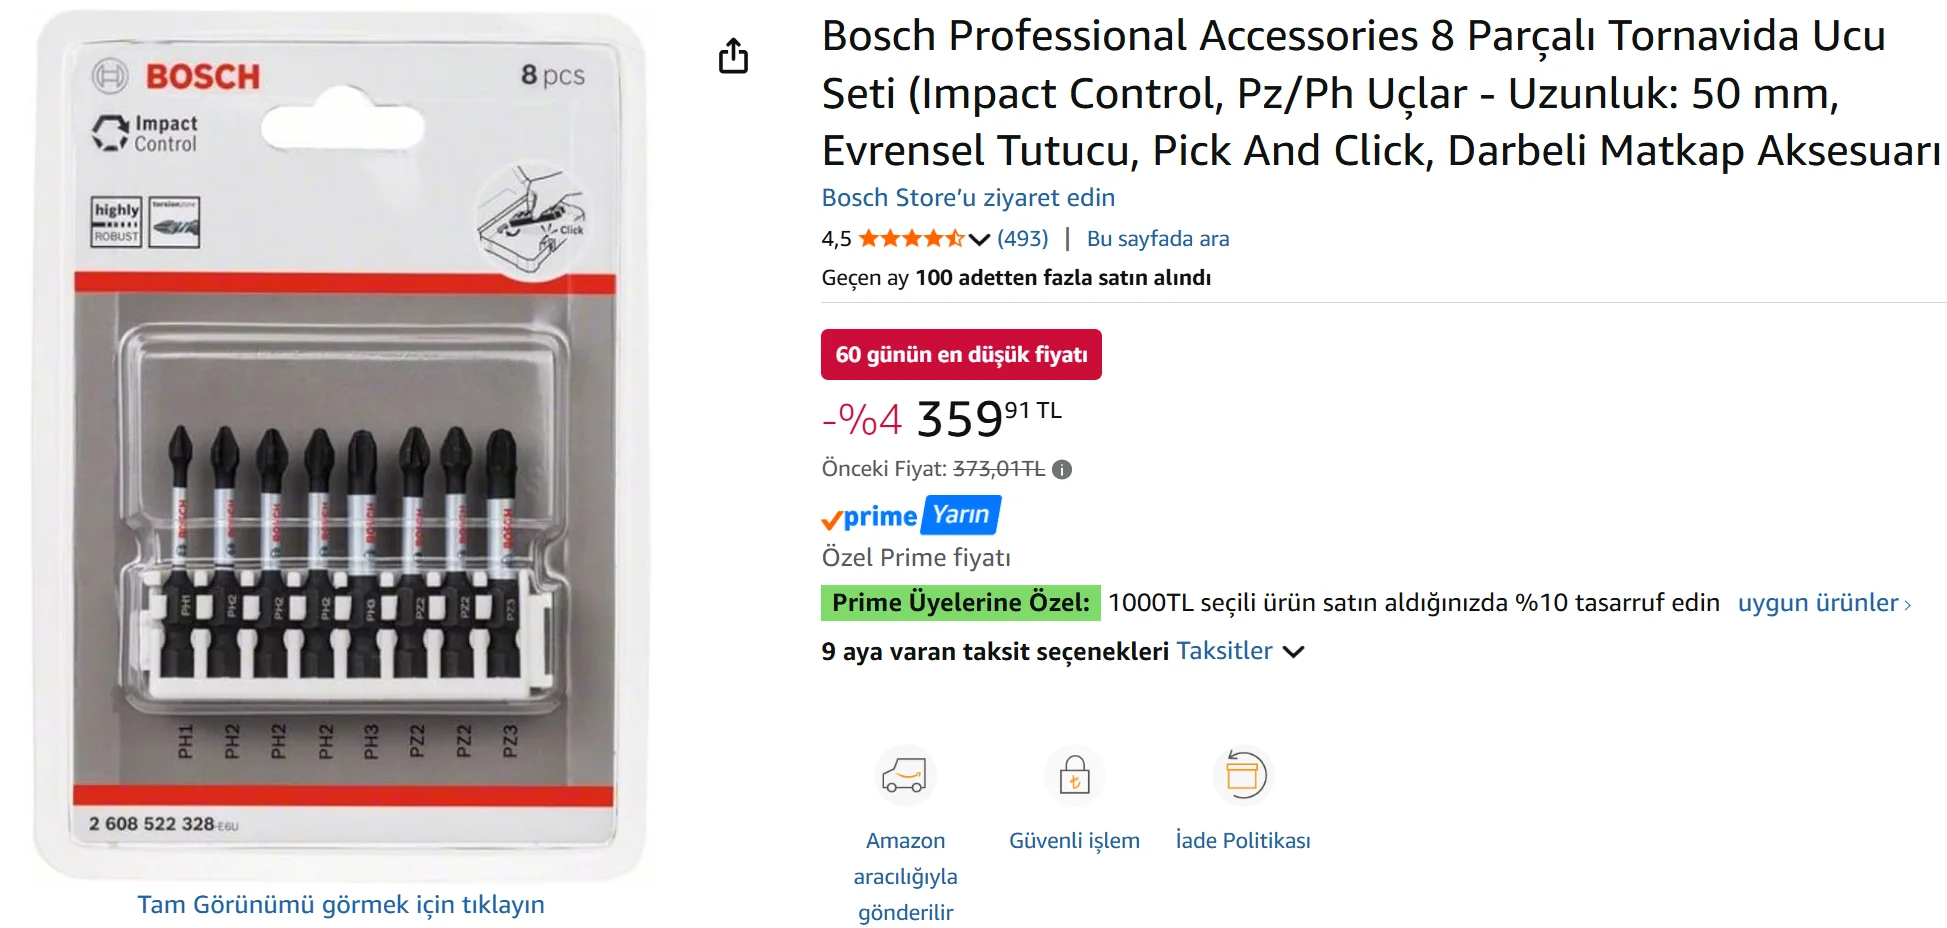Click the star rating icons
This screenshot has height=928, width=1947.
(x=911, y=238)
